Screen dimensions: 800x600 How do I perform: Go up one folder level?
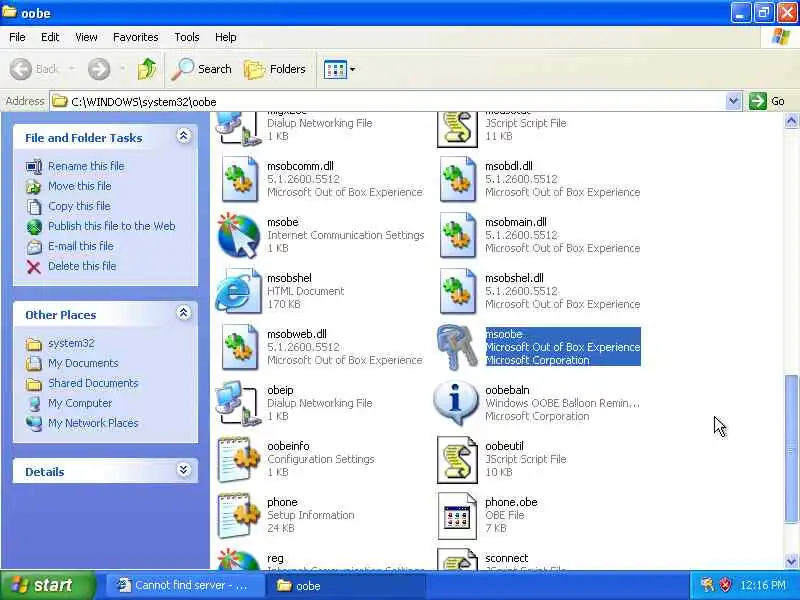coord(146,69)
